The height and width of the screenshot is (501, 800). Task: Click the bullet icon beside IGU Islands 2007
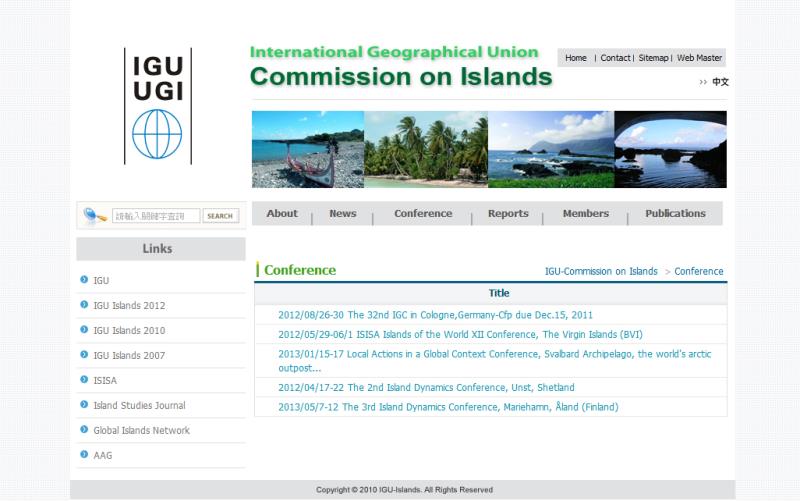pos(84,355)
